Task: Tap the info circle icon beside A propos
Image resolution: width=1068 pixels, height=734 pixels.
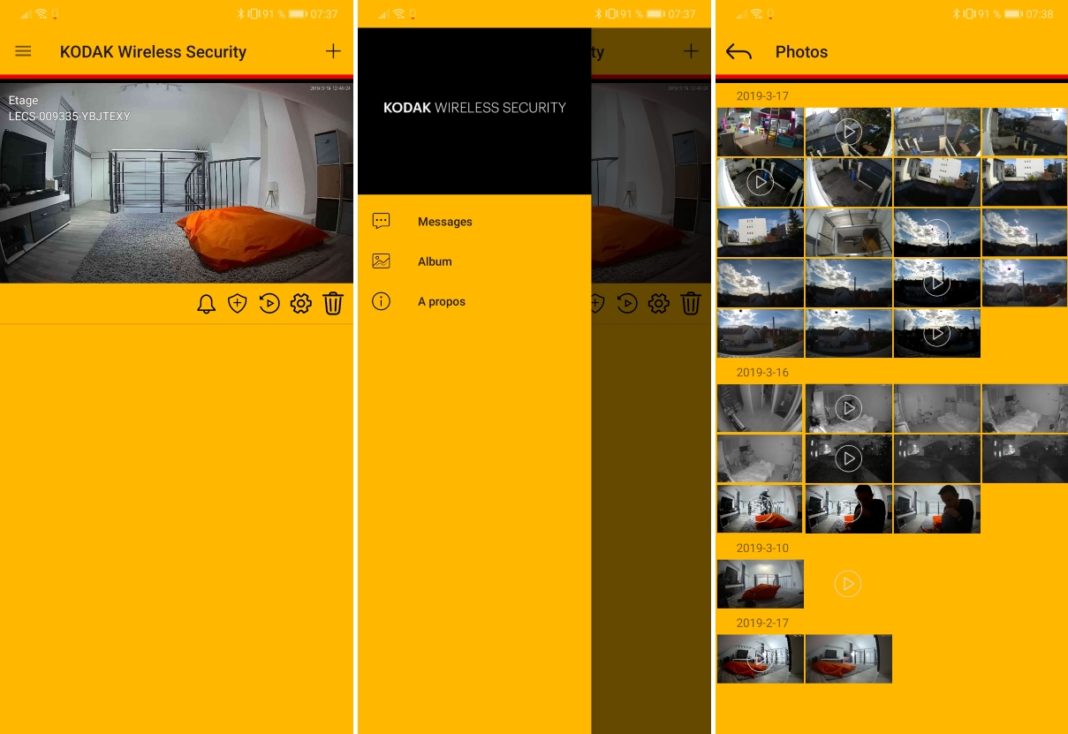Action: (381, 301)
